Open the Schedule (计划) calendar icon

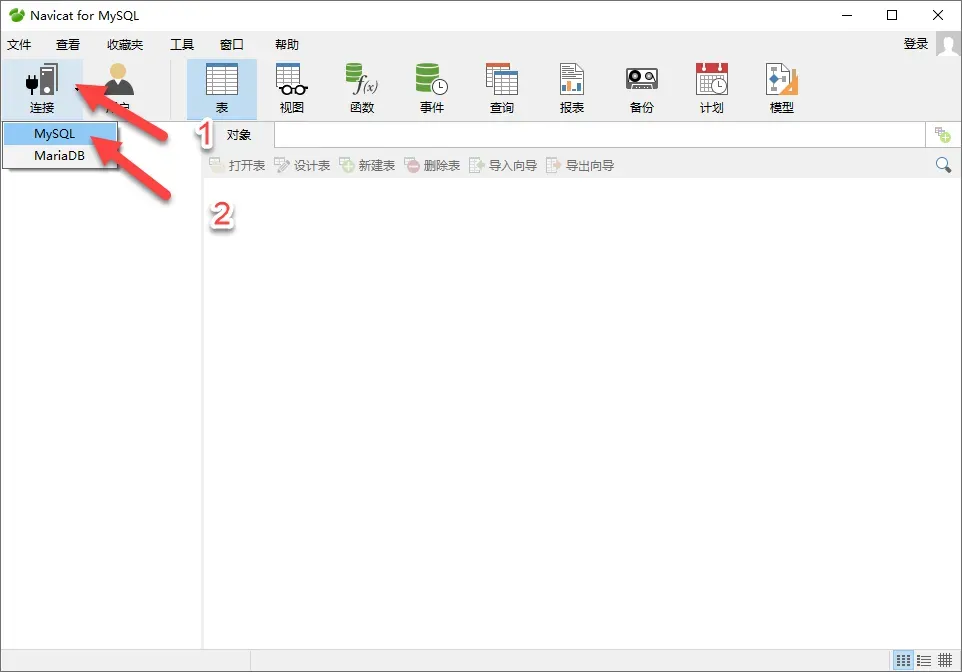click(x=711, y=88)
